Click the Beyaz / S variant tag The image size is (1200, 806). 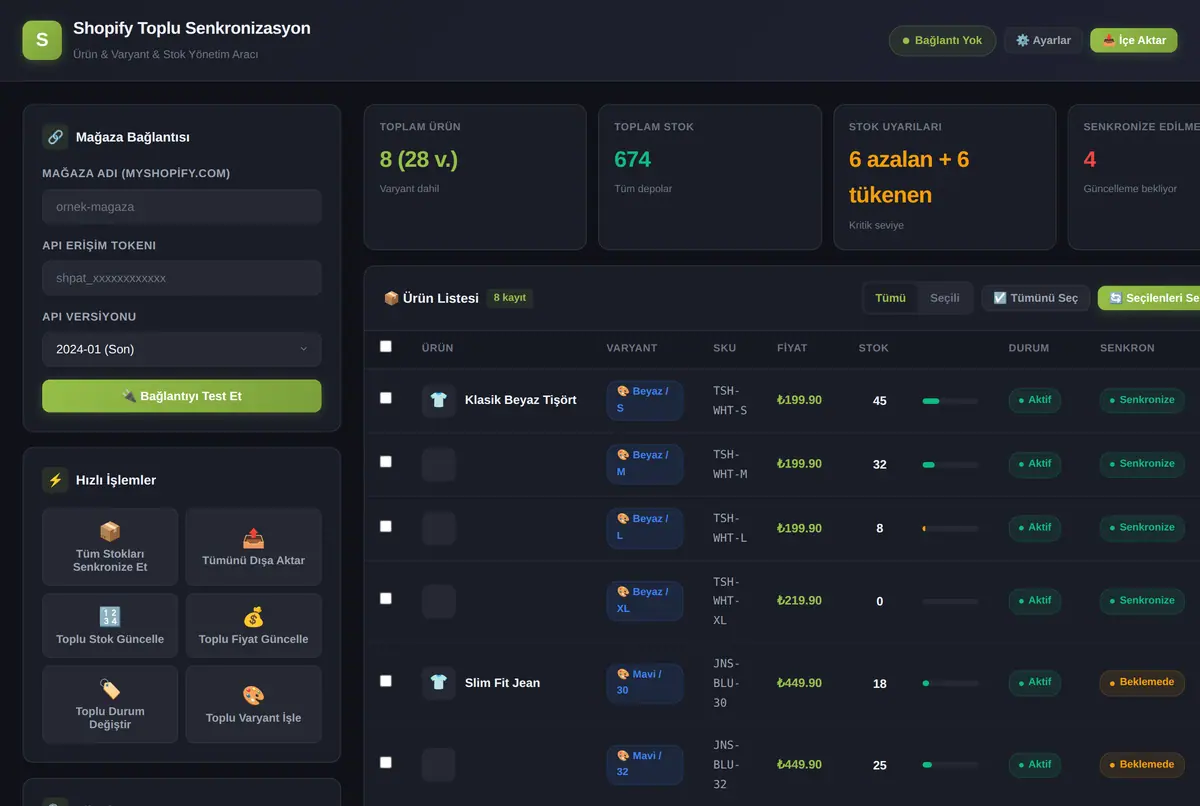tap(645, 400)
